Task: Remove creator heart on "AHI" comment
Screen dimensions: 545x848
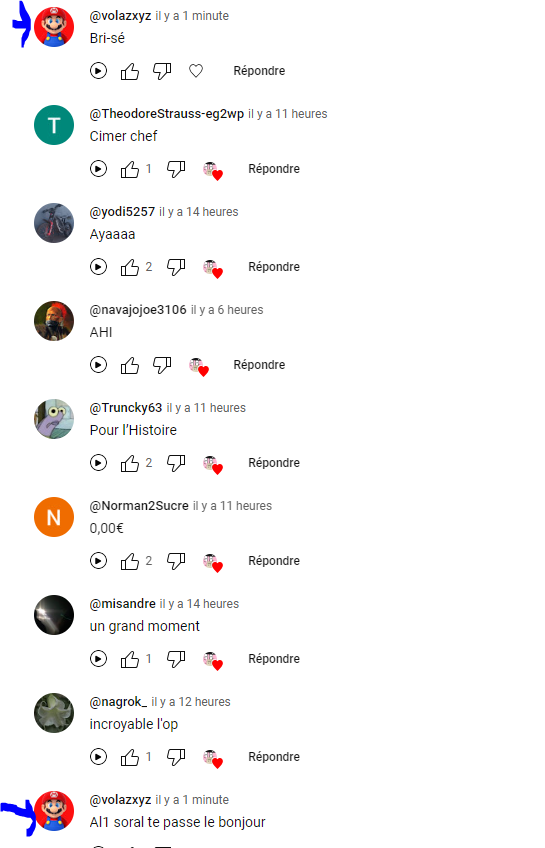Action: (x=199, y=367)
